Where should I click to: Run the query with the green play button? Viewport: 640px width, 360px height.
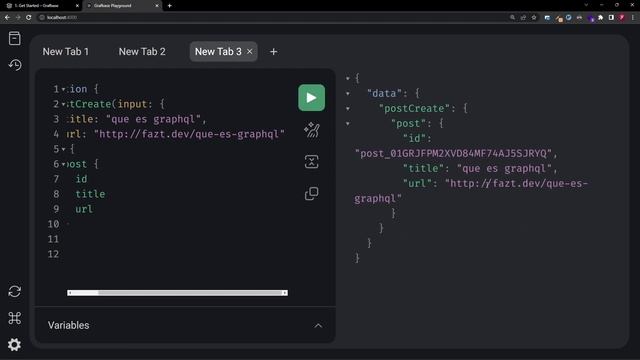(x=311, y=98)
